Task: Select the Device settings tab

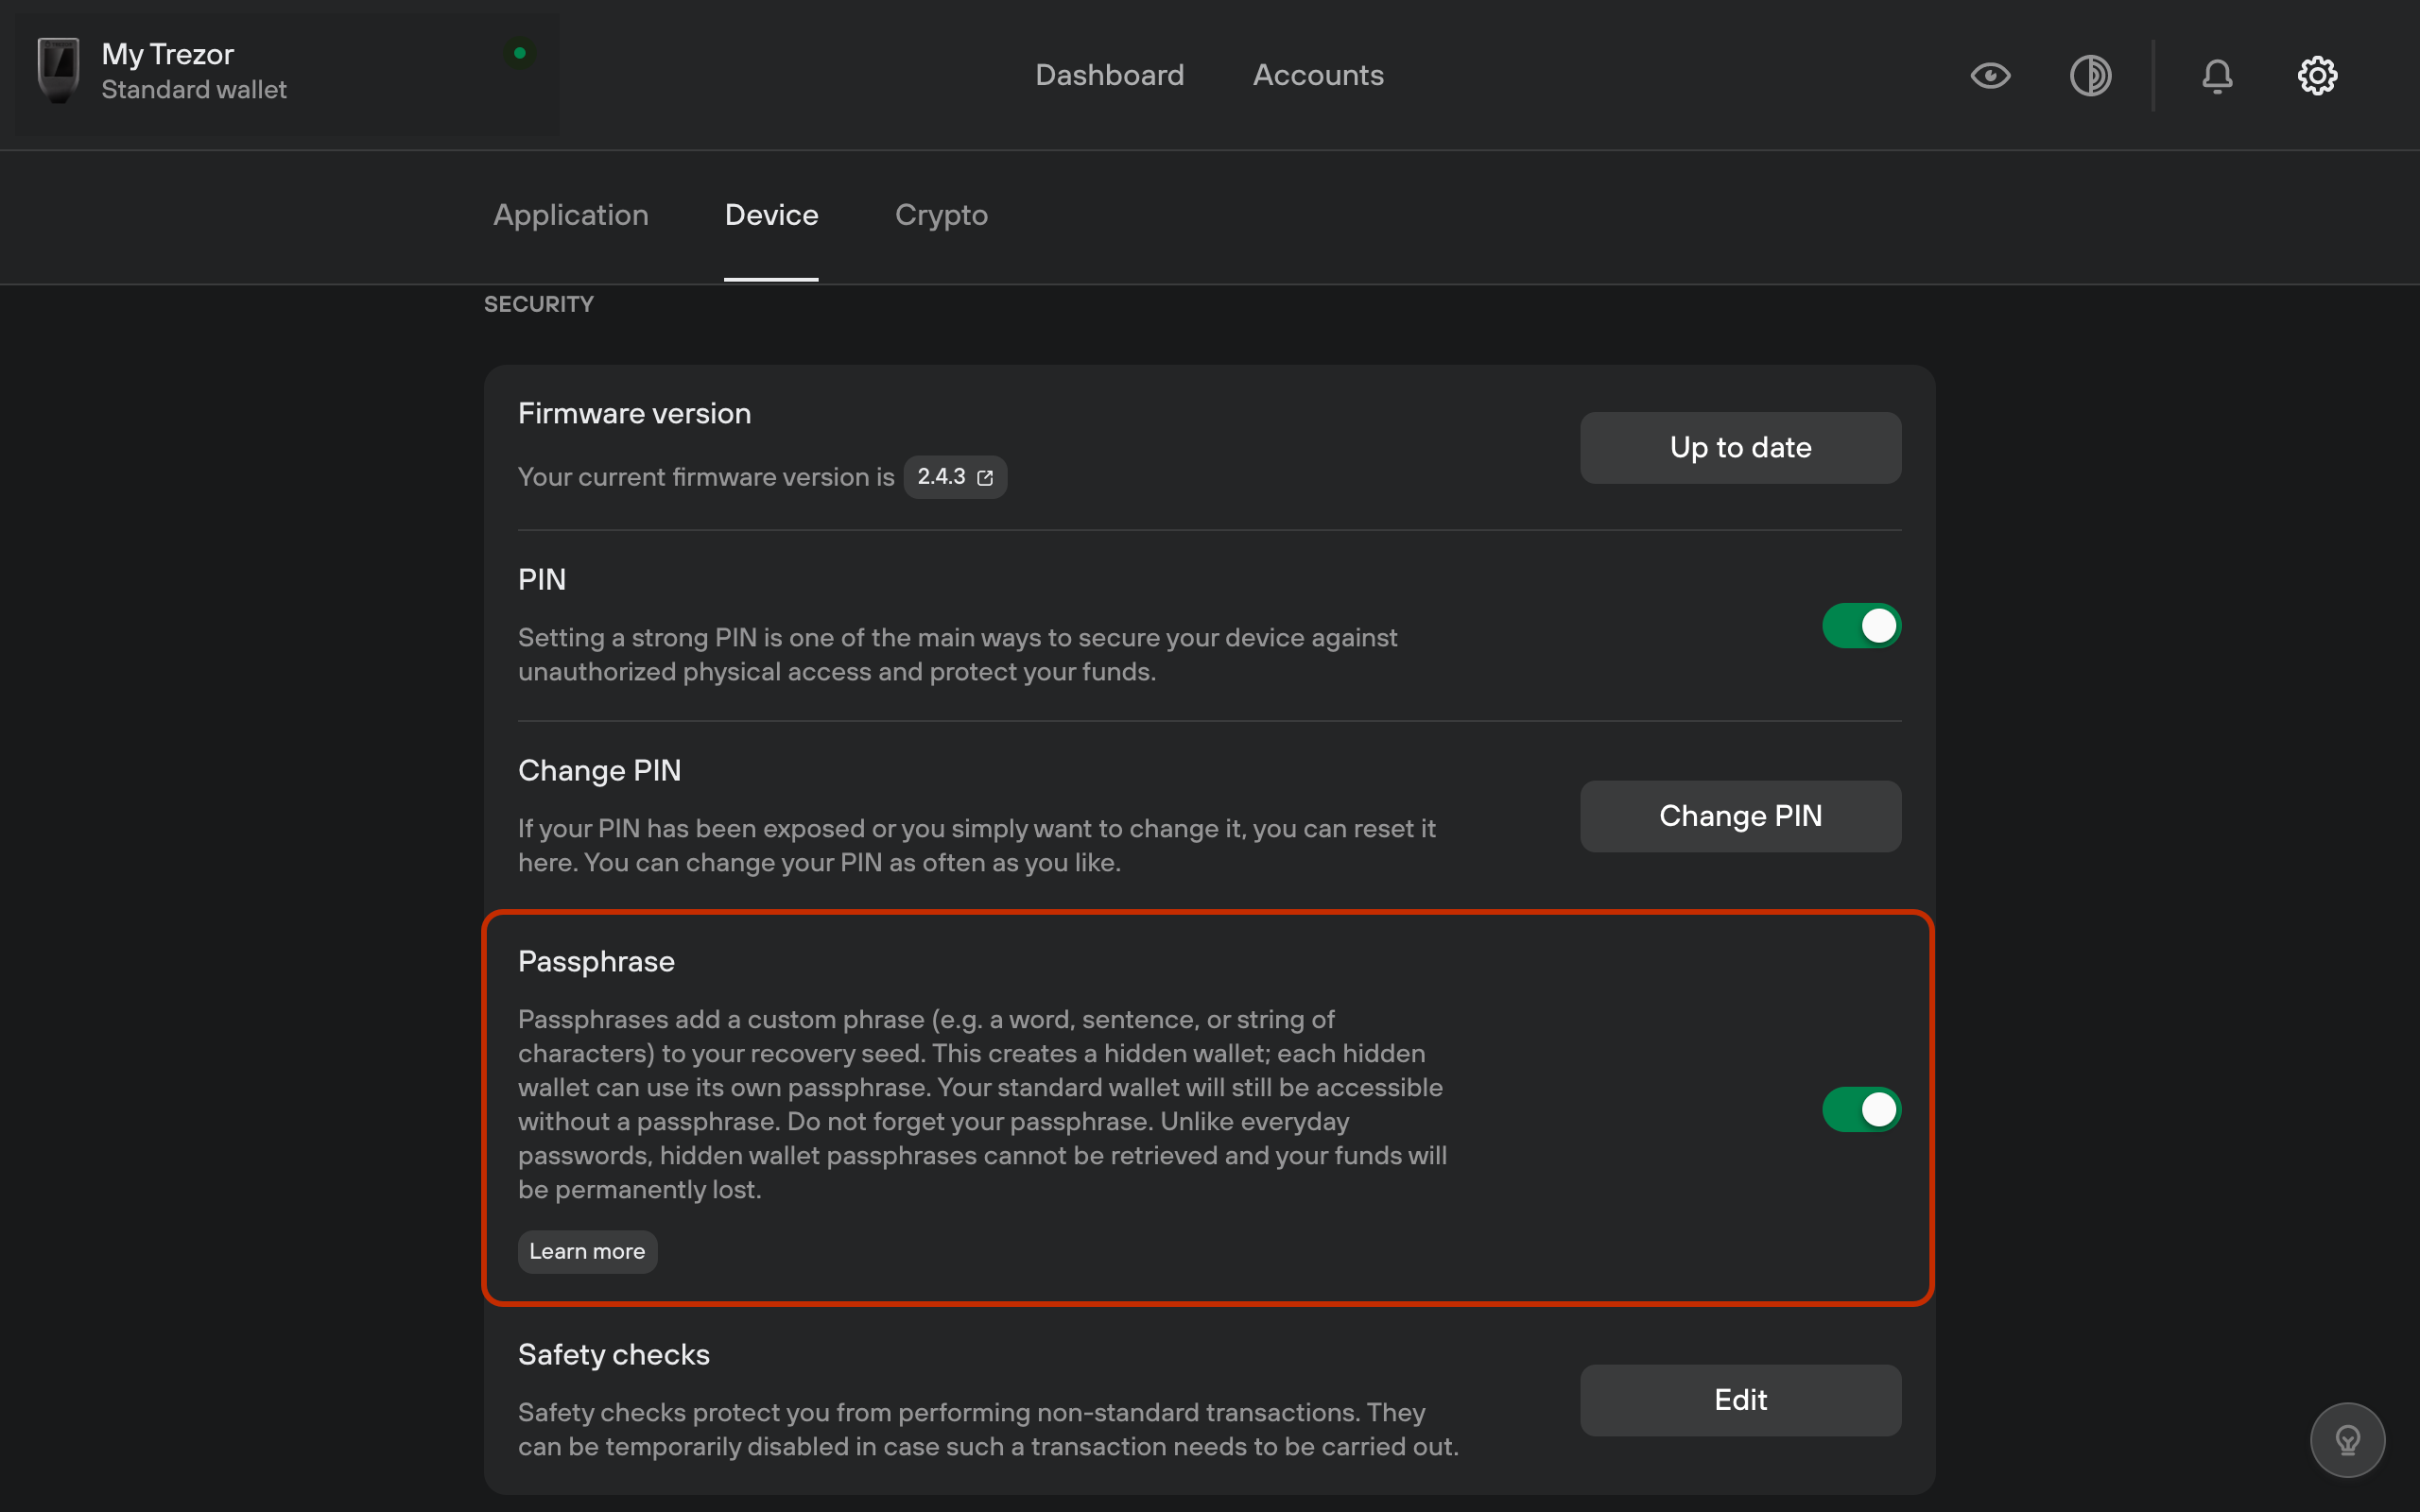Action: coord(771,215)
